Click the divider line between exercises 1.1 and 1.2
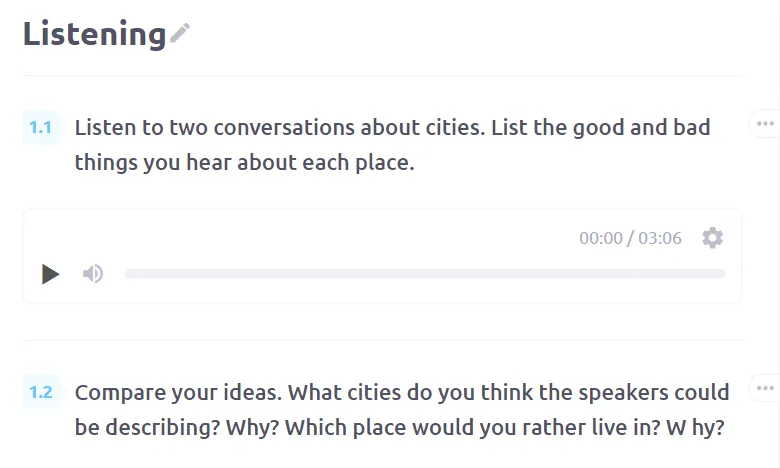Image resolution: width=780 pixels, height=468 pixels. [383, 340]
